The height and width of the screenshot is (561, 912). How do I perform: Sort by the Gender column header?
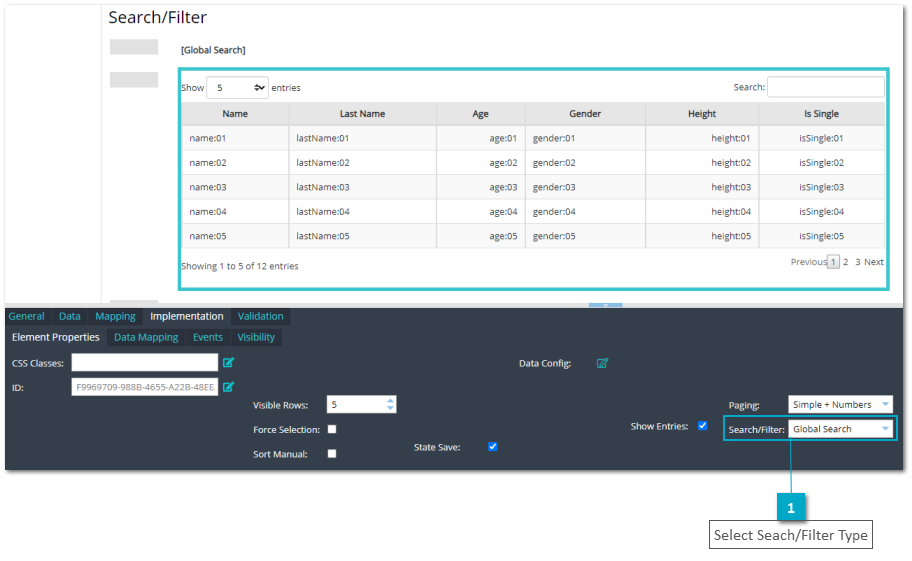[x=585, y=114]
